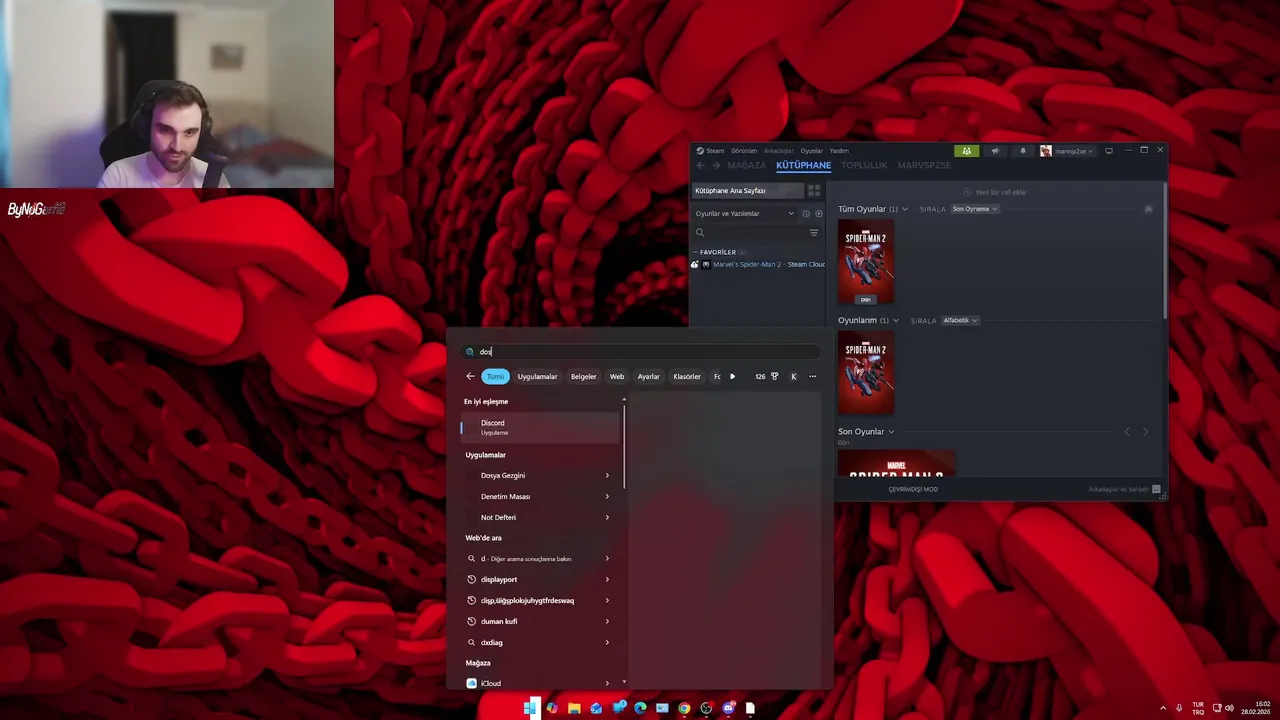Expand the Denetim Masası result arrow
The height and width of the screenshot is (720, 1280).
click(607, 497)
